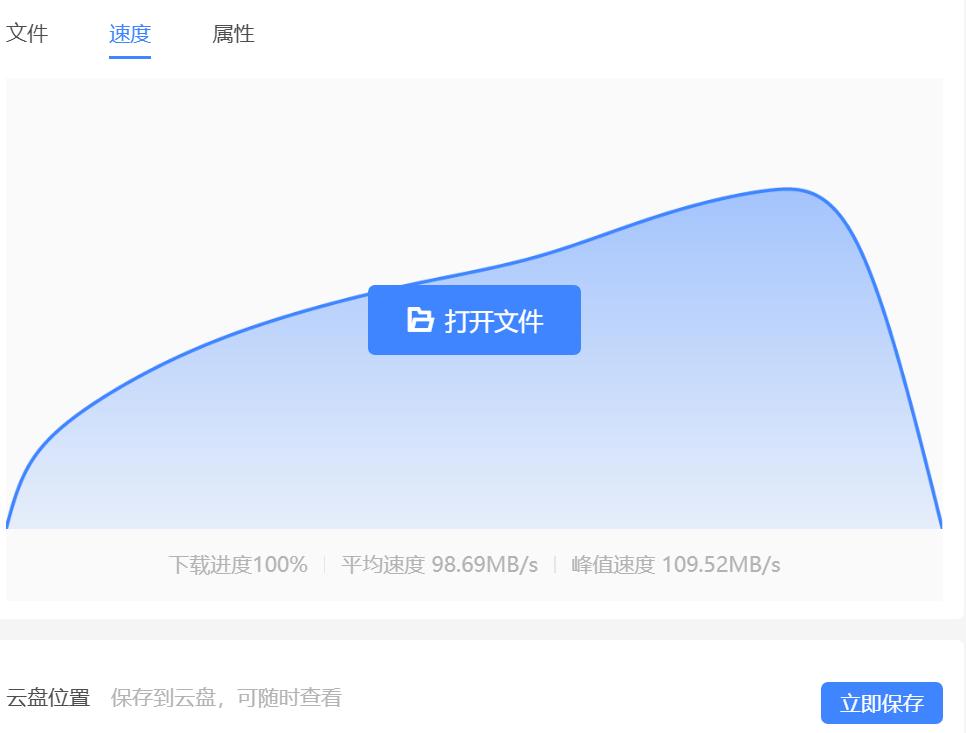This screenshot has width=966, height=733.
Task: Select the highlighted 速度 tab
Action: pos(129,34)
